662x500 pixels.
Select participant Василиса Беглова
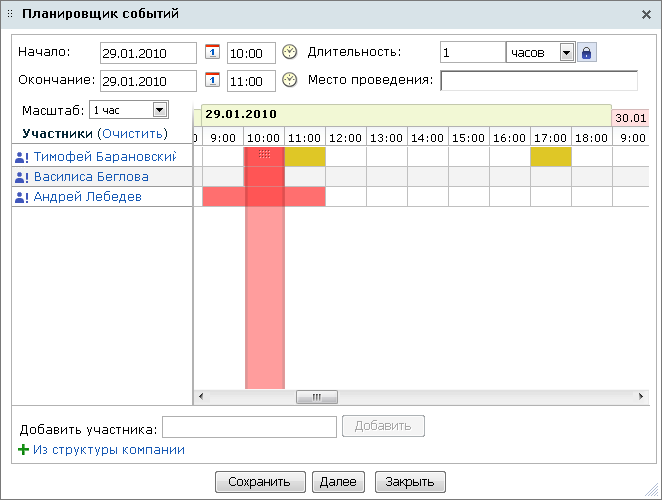point(91,177)
